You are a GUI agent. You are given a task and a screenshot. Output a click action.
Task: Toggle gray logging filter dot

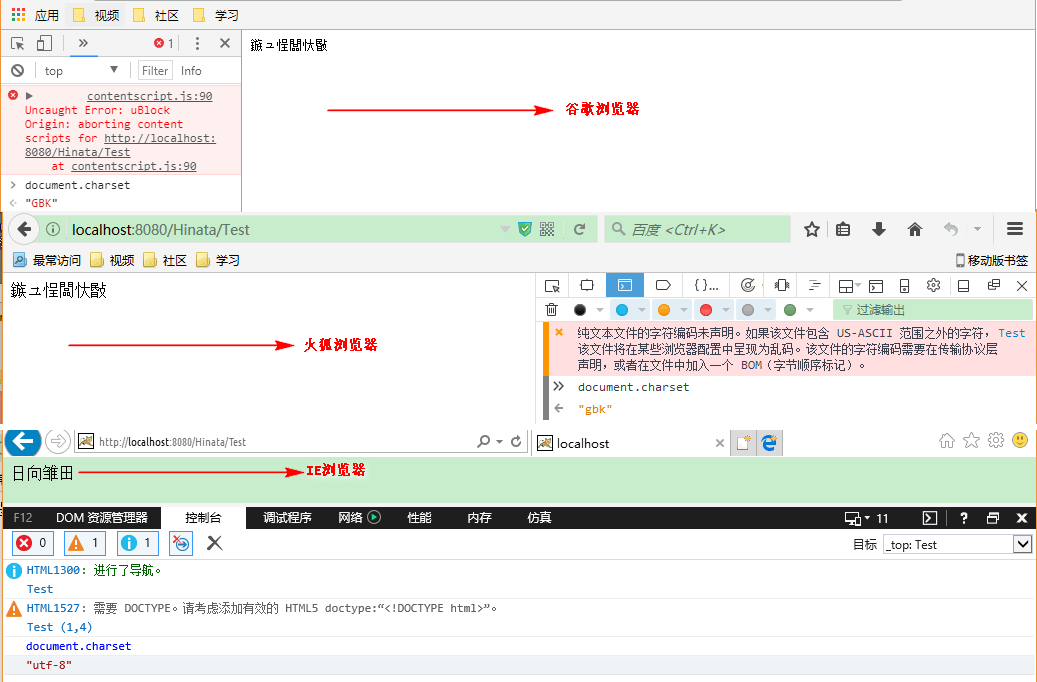[x=748, y=310]
